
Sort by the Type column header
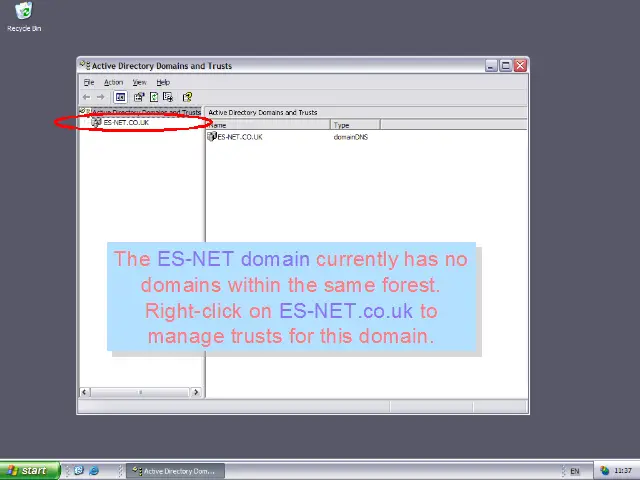[355, 125]
